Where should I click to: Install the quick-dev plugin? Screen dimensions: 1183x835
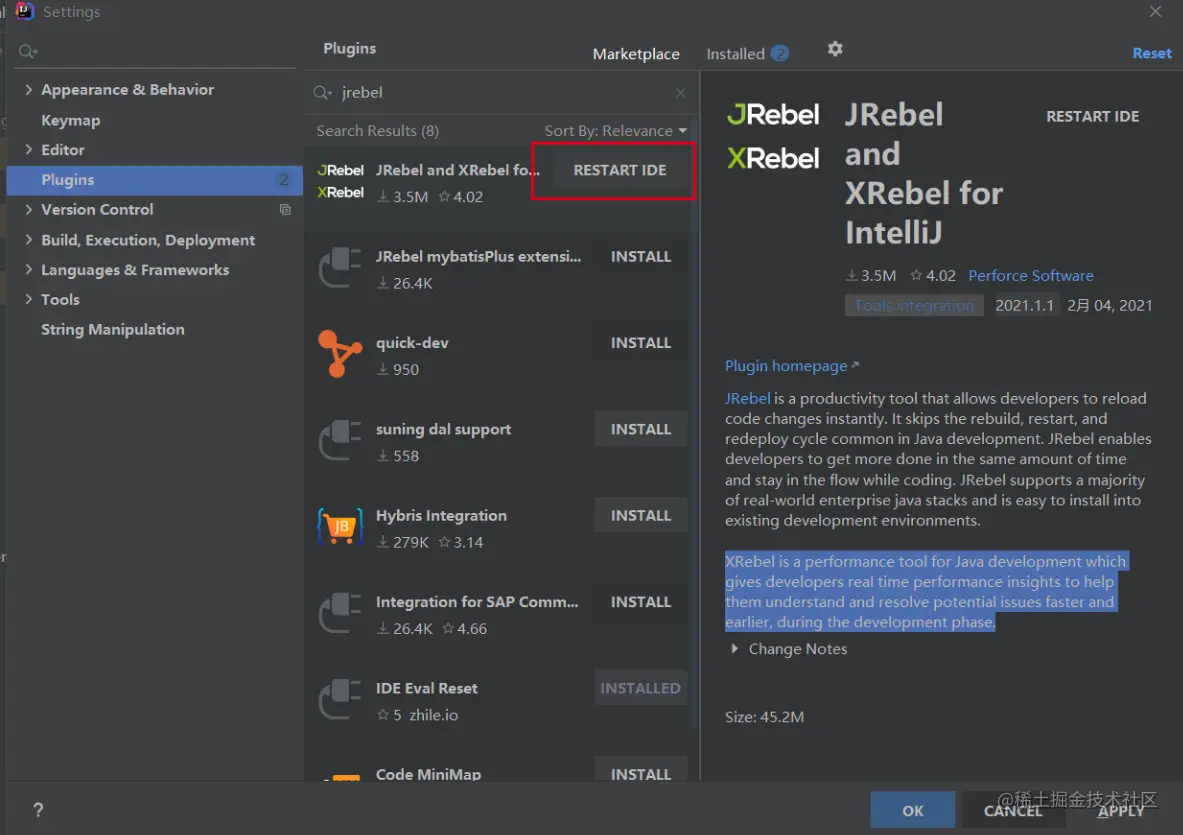641,342
